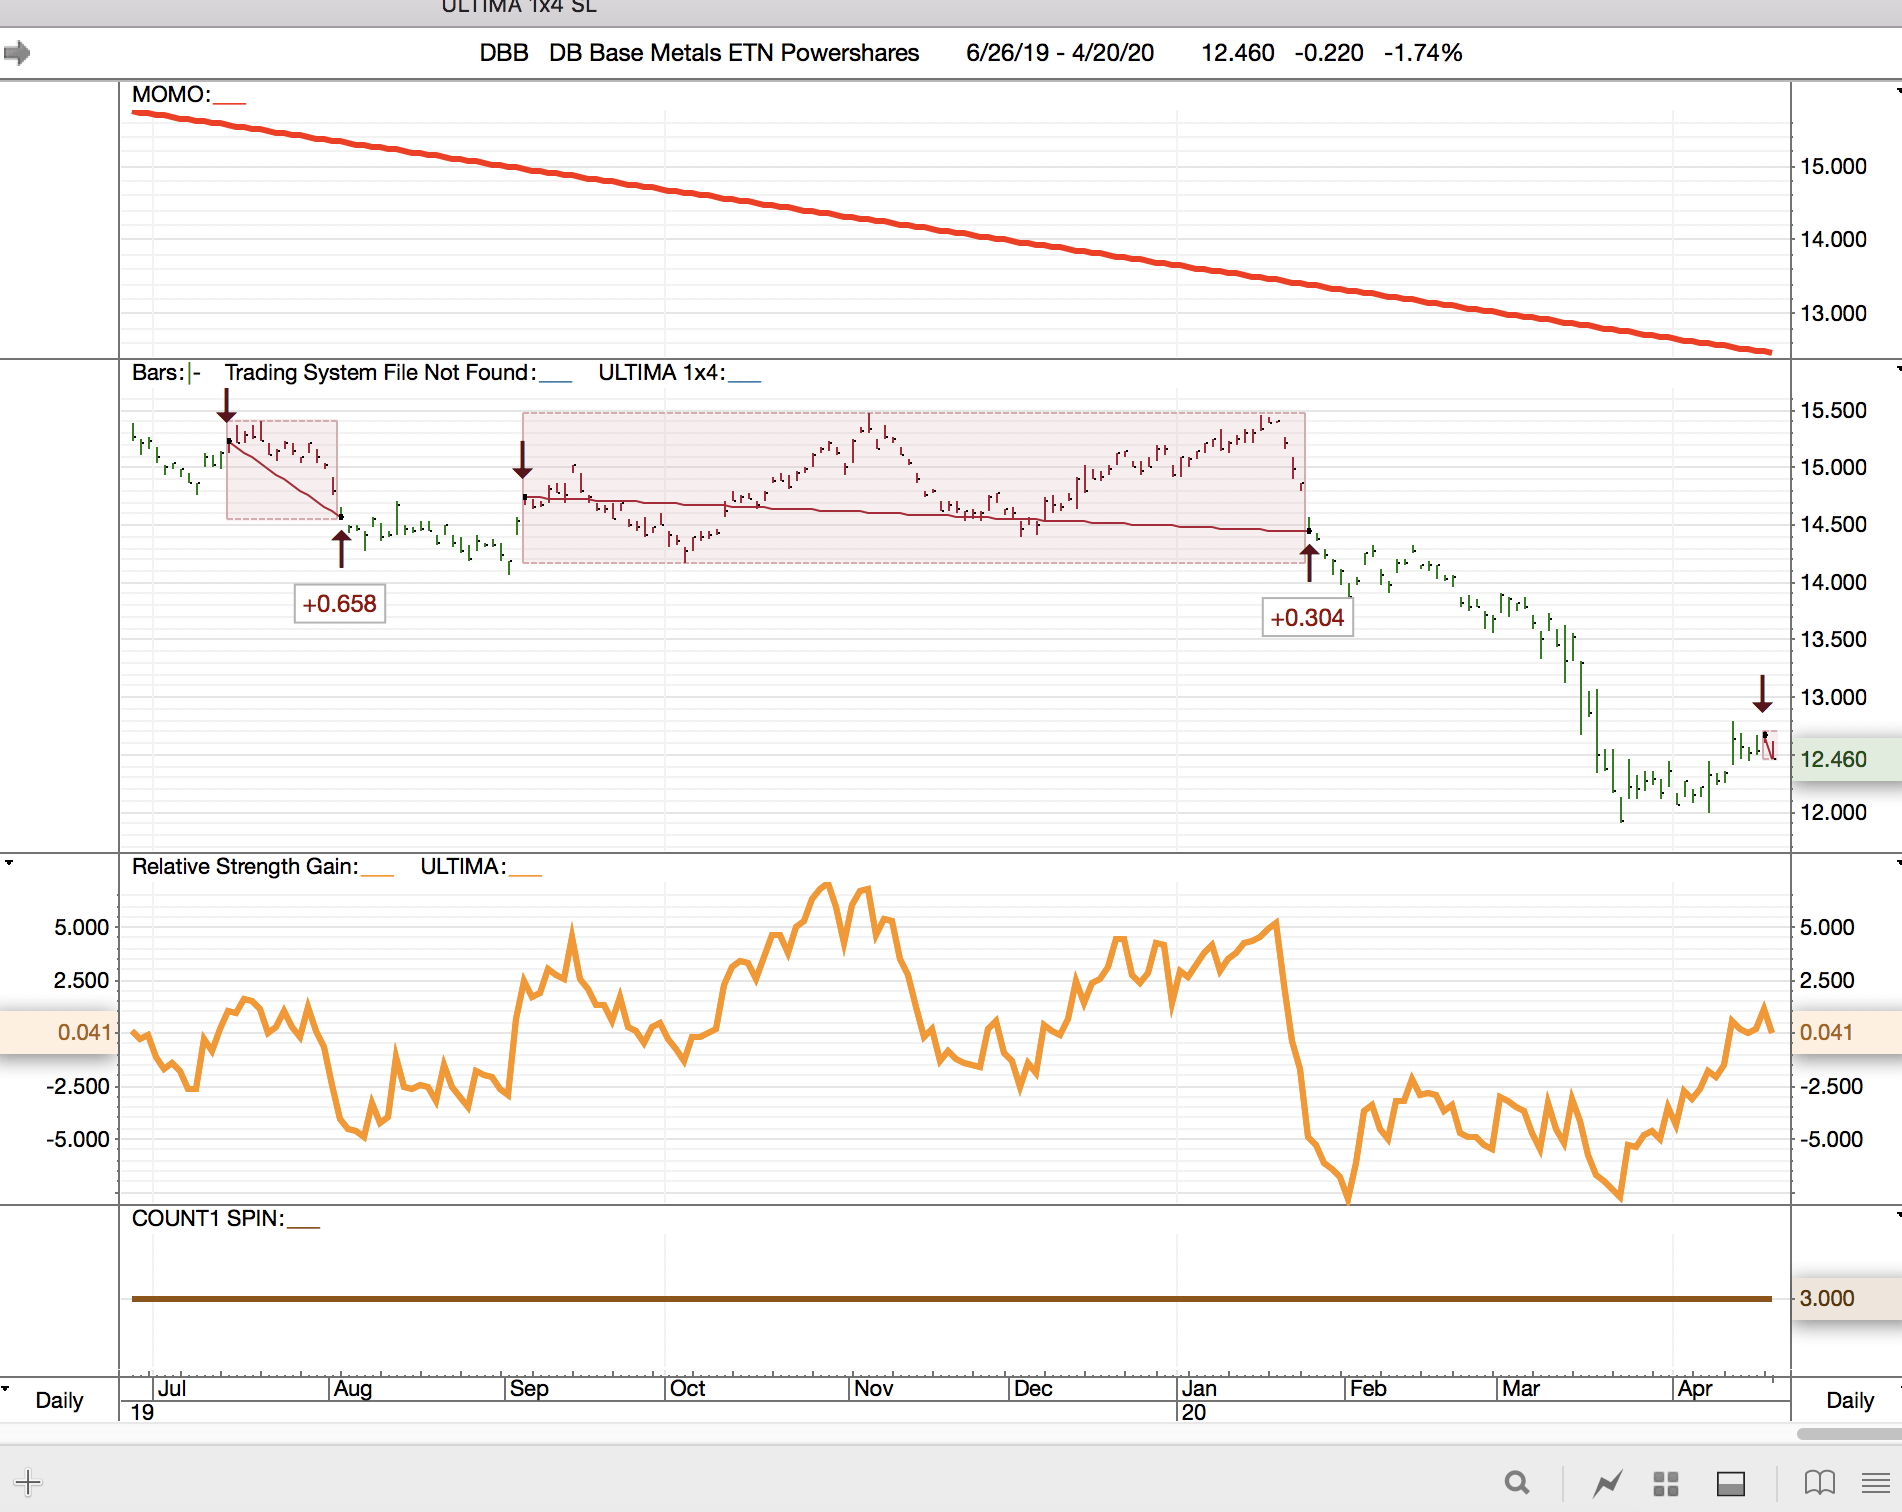1902x1512 pixels.
Task: Click the +0.304 trade profit label
Action: [x=1307, y=618]
